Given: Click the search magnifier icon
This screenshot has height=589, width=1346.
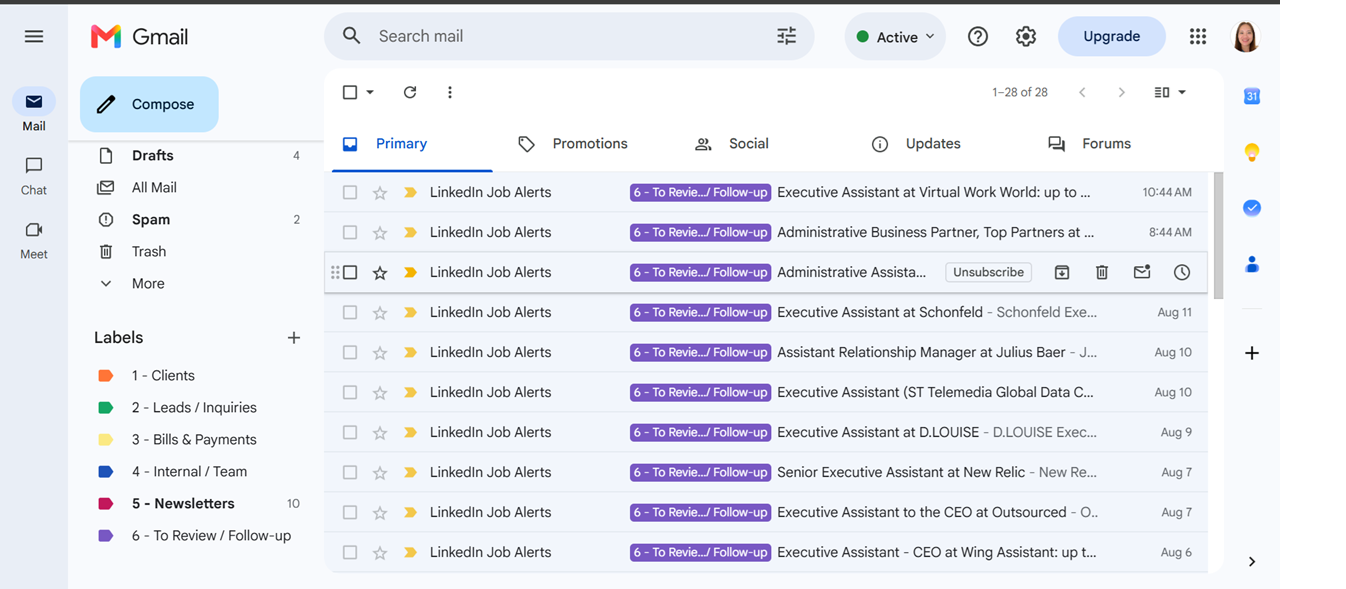Looking at the screenshot, I should click(351, 36).
